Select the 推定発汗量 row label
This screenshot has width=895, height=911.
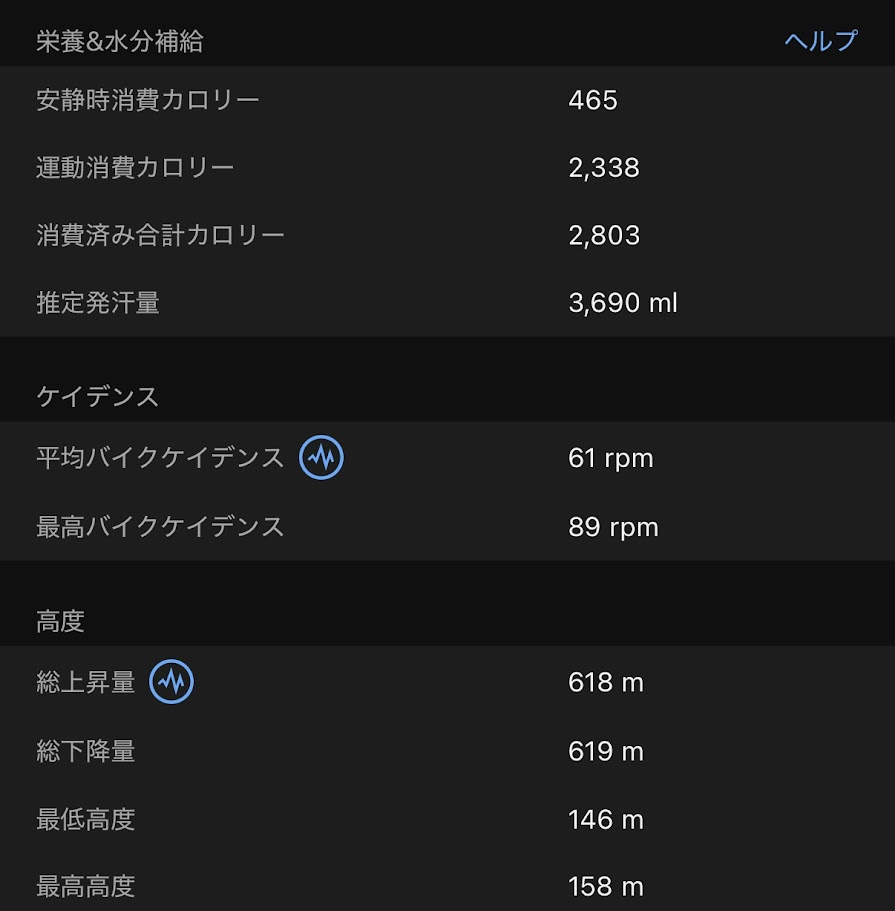point(98,303)
